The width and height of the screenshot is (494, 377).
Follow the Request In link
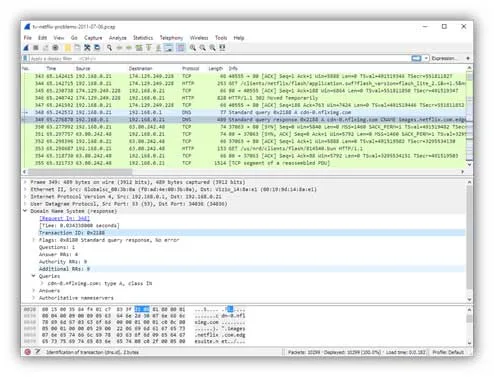coord(64,218)
